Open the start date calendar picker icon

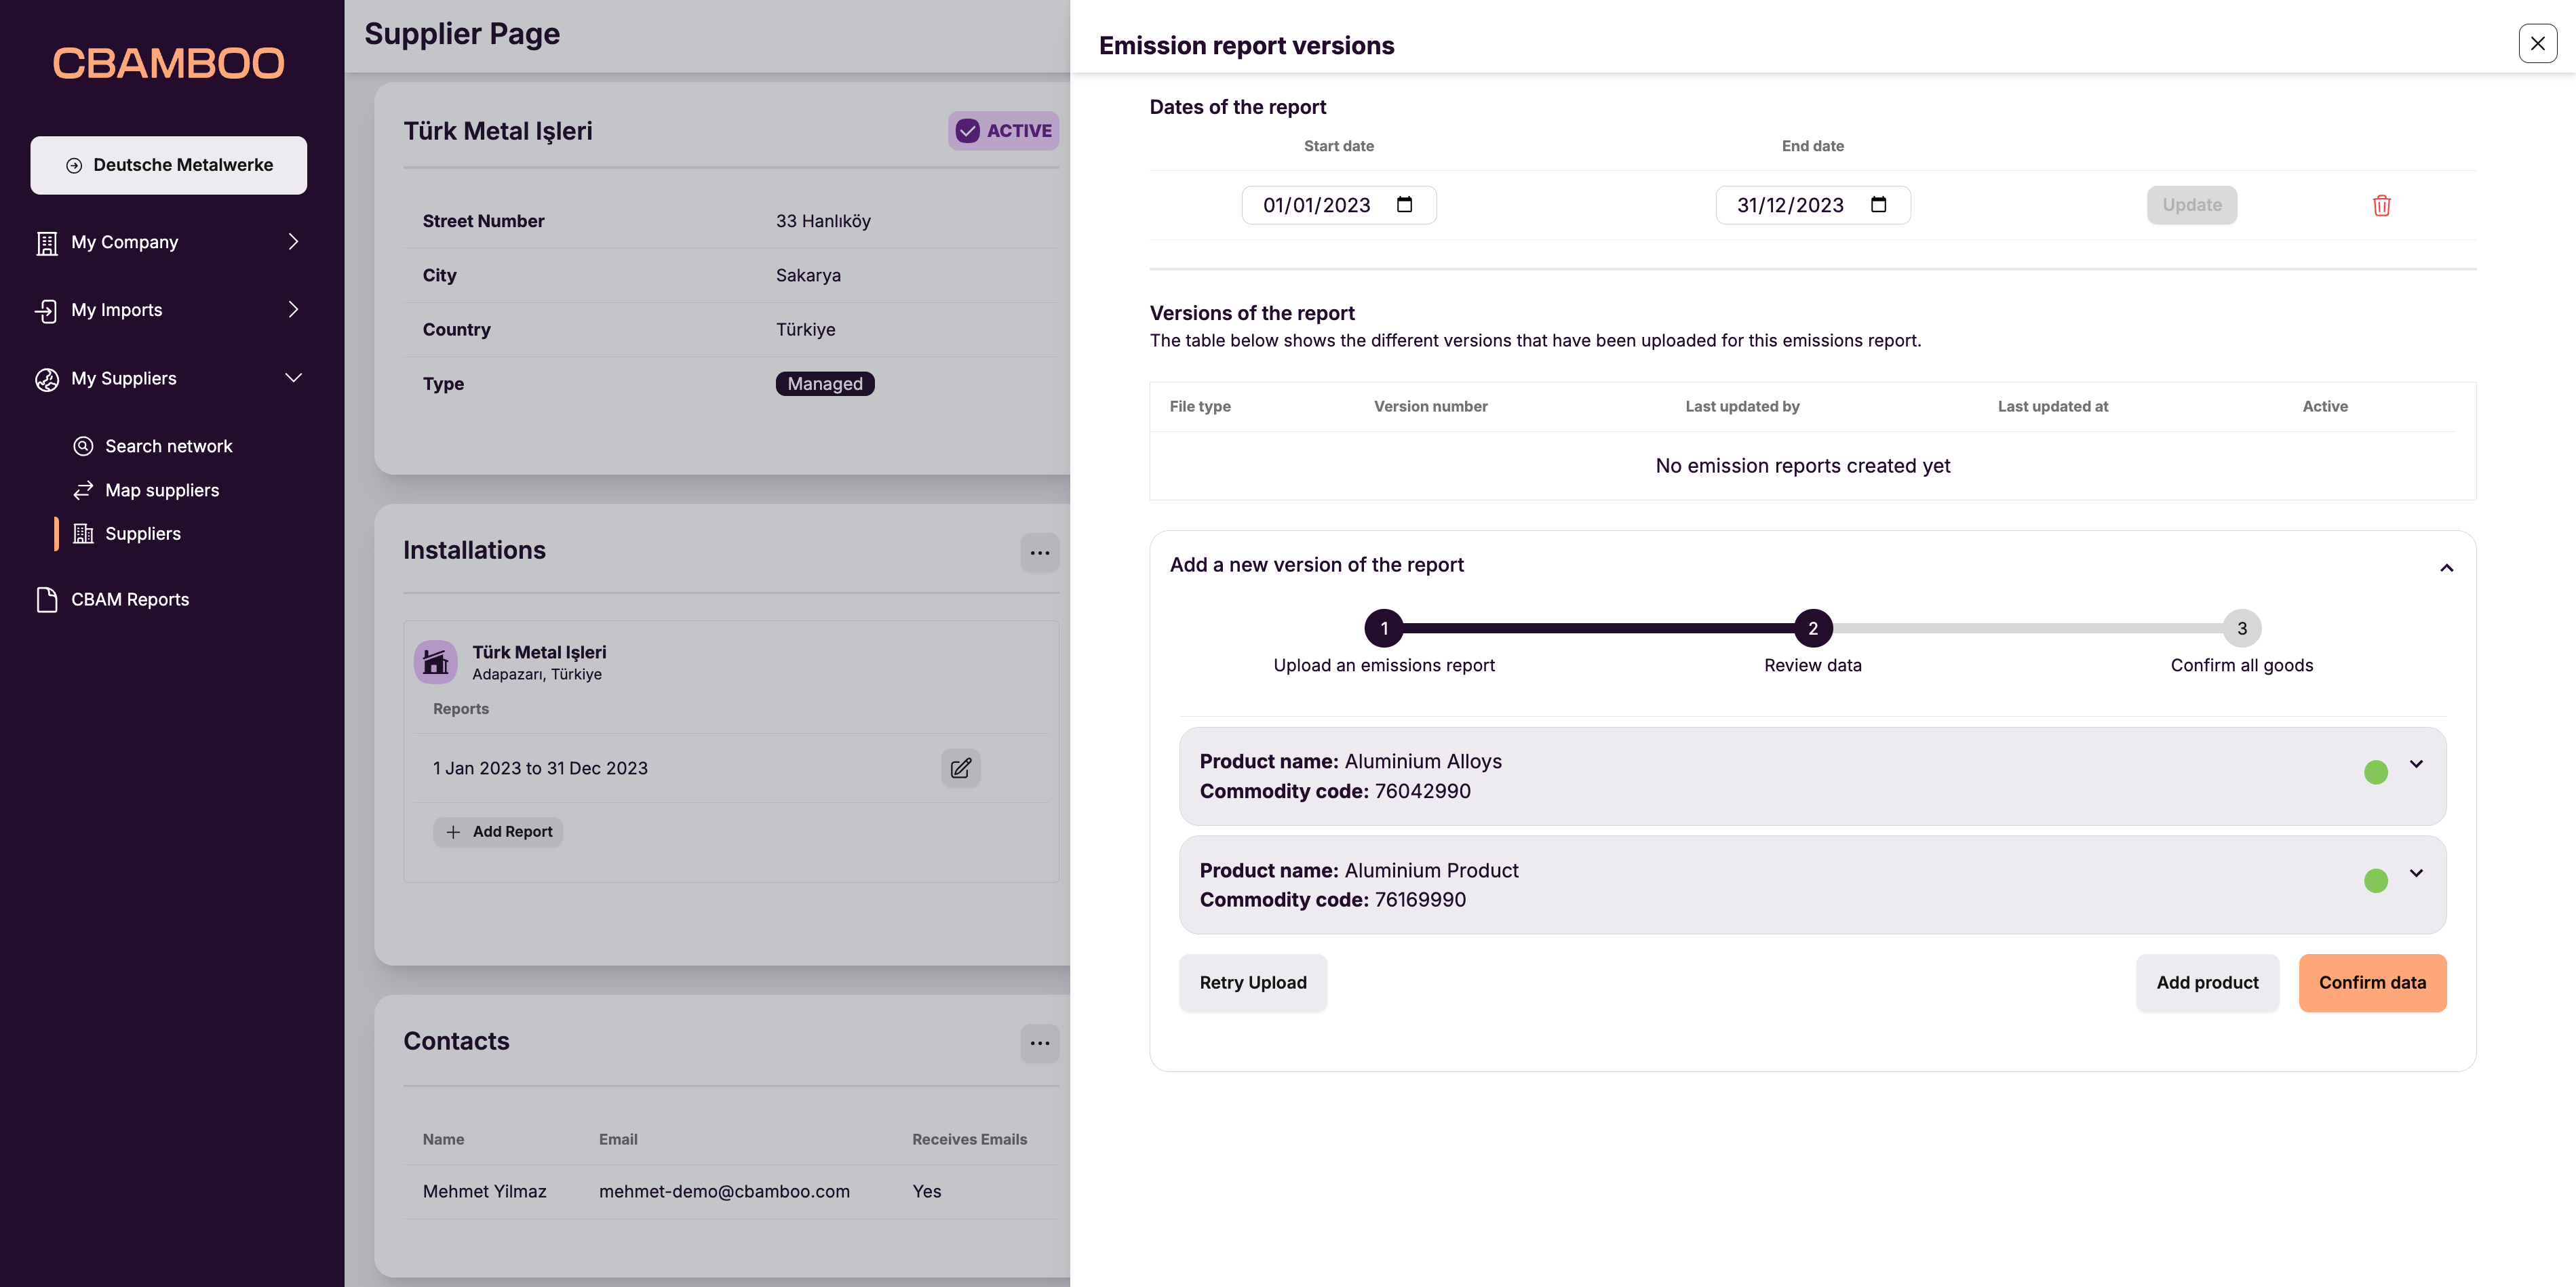(x=1404, y=204)
